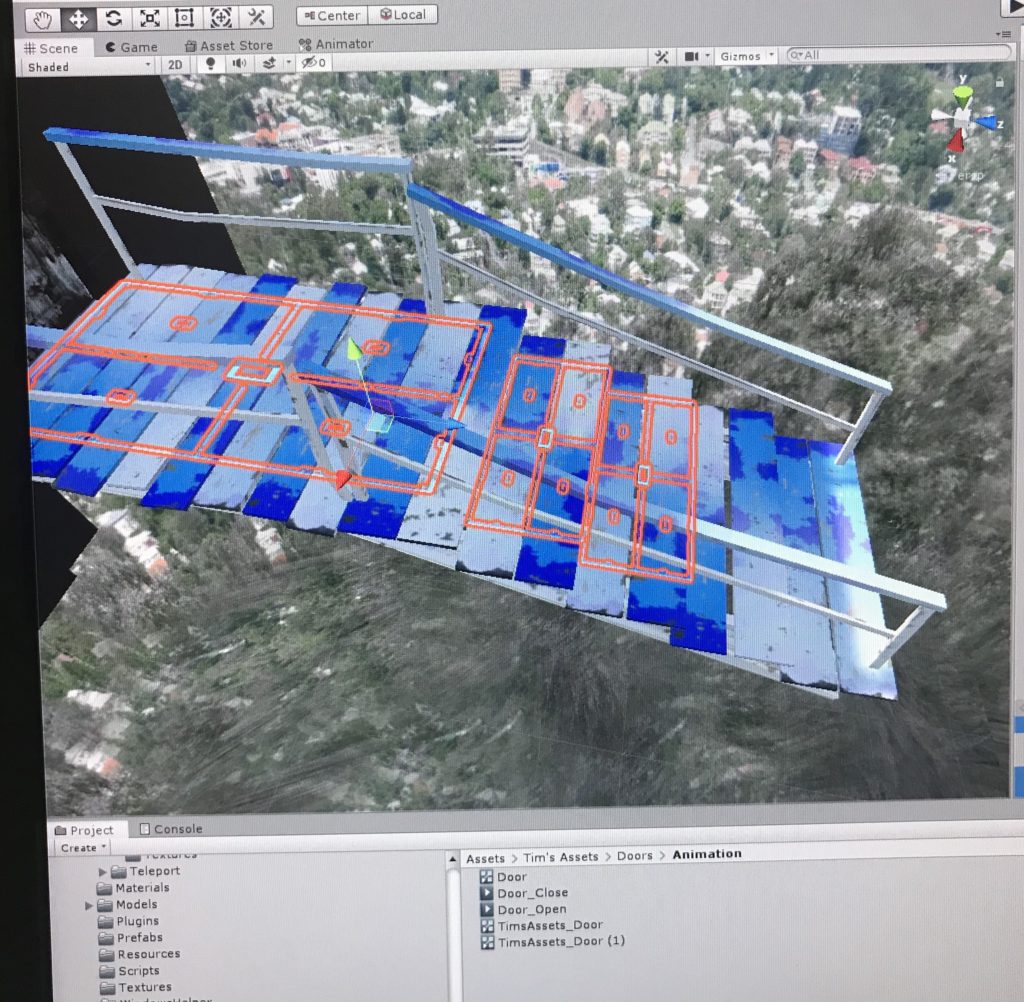Open the Create dropdown
Viewport: 1024px width, 1002px height.
click(x=83, y=848)
